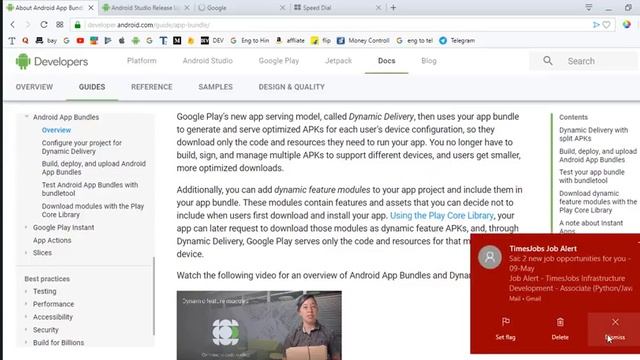Open the Jetpack menu item

tap(338, 61)
